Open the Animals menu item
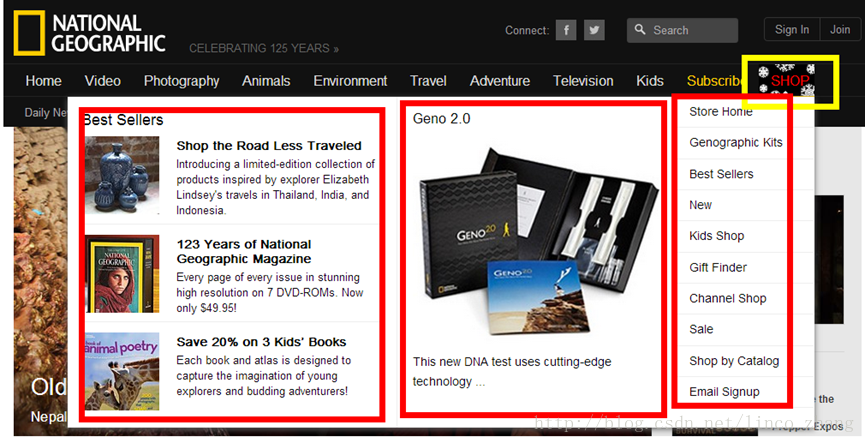 tap(266, 81)
